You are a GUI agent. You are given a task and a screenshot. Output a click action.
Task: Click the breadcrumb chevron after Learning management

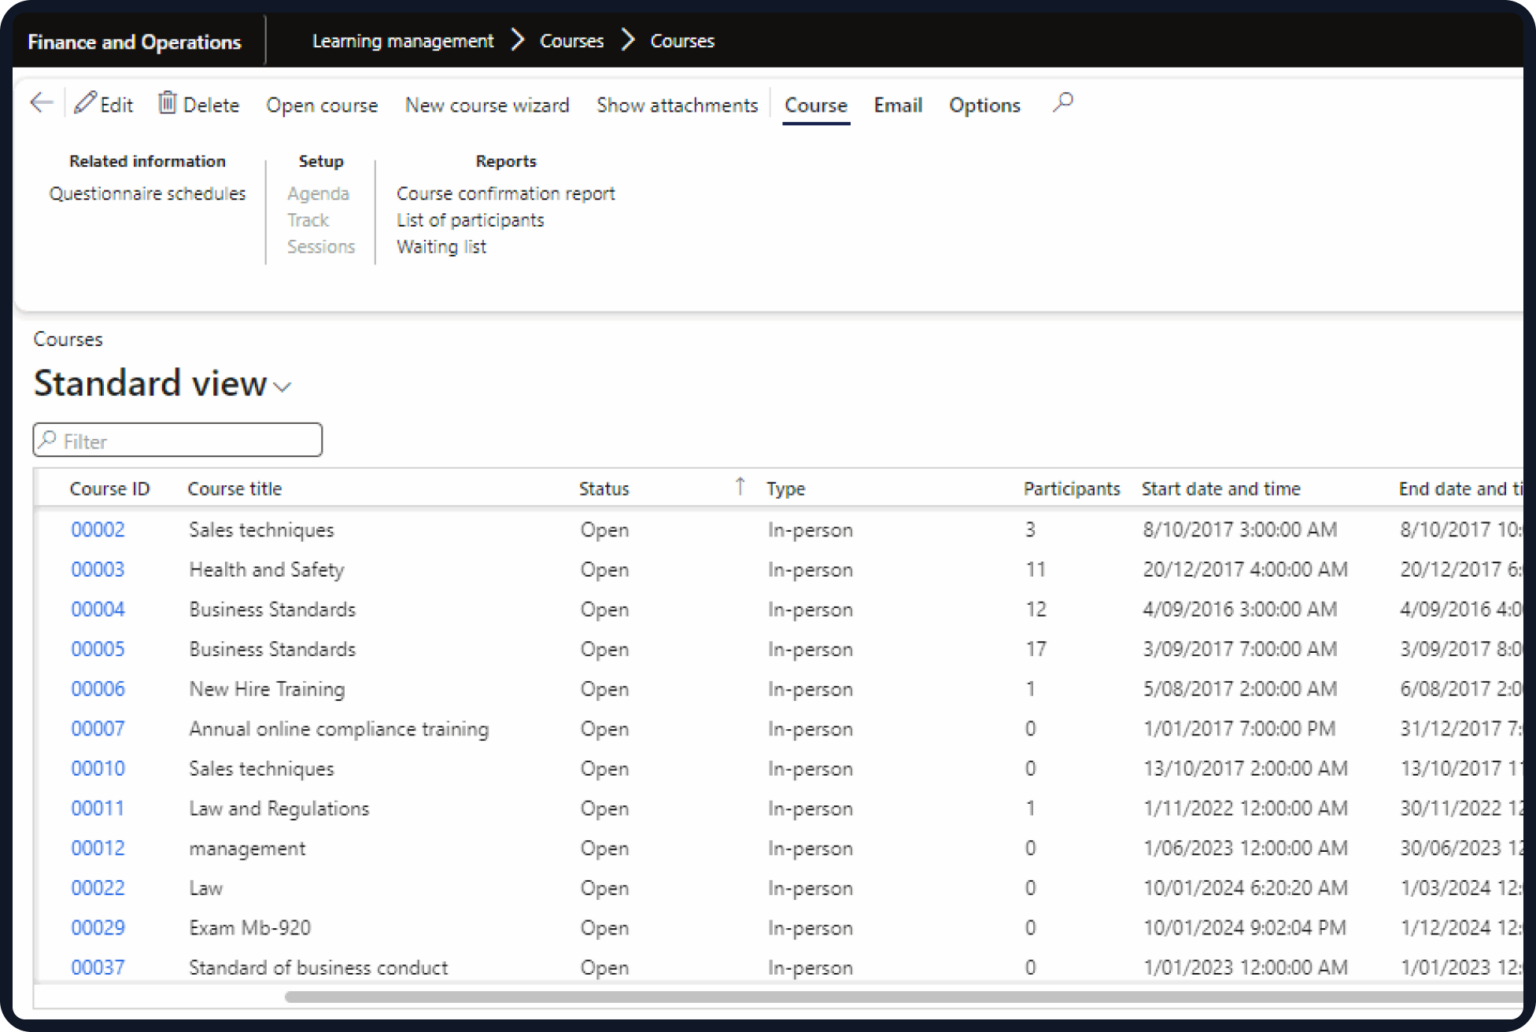pos(517,40)
